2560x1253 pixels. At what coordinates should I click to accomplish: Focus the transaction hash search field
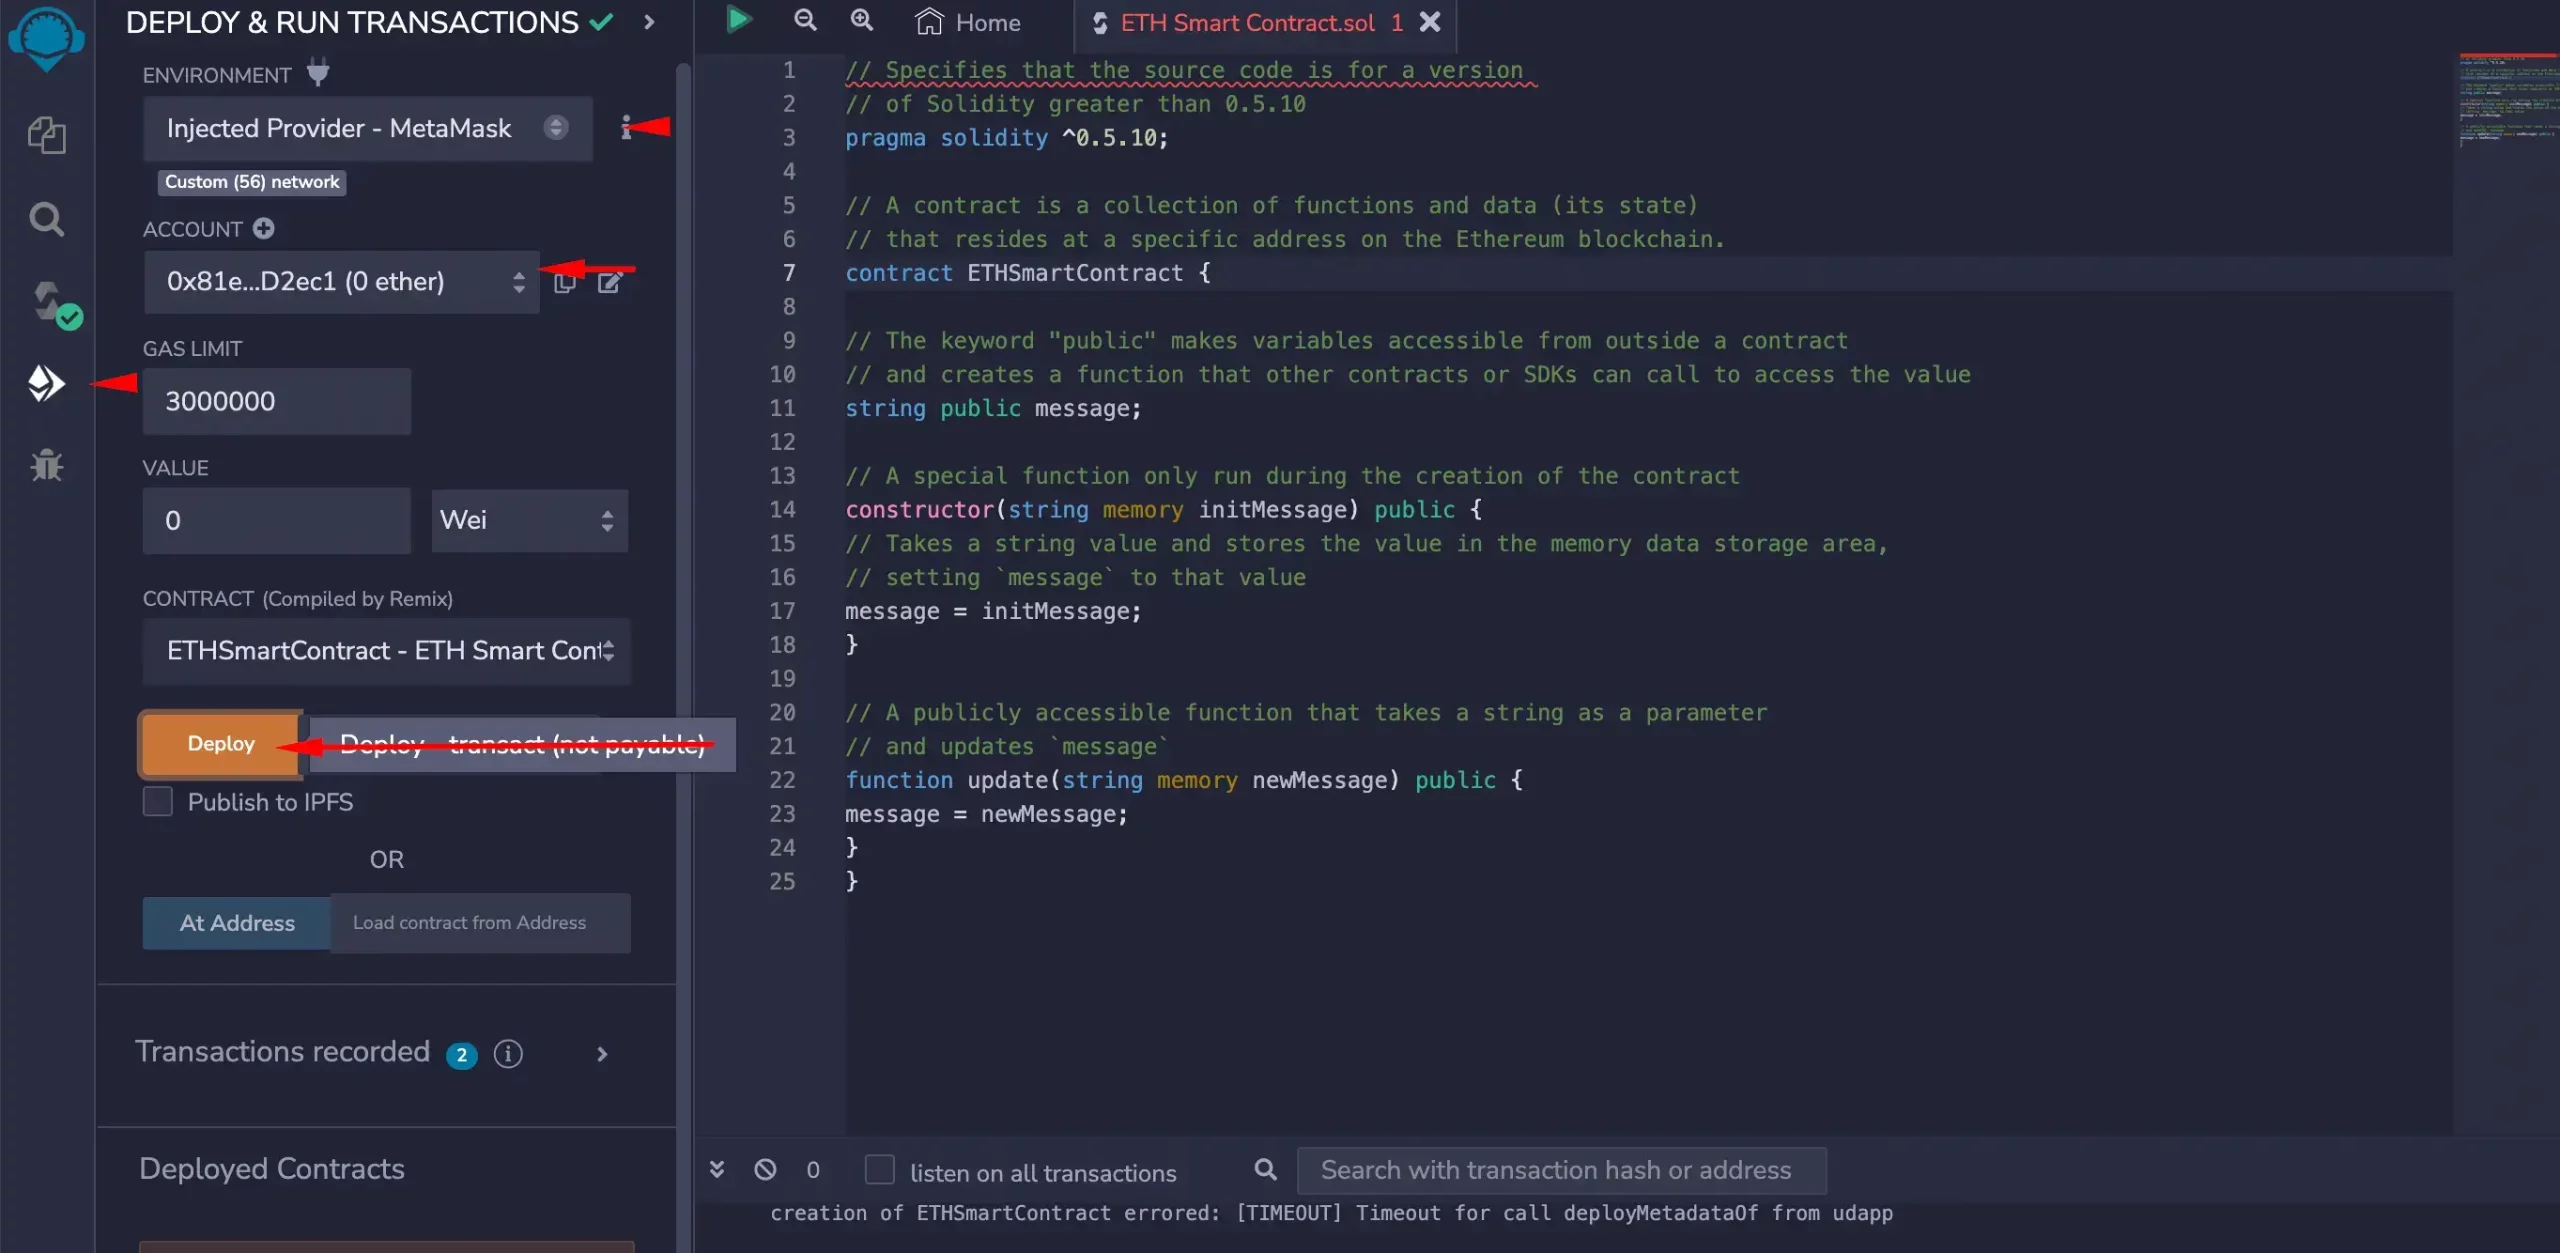[x=1561, y=1170]
